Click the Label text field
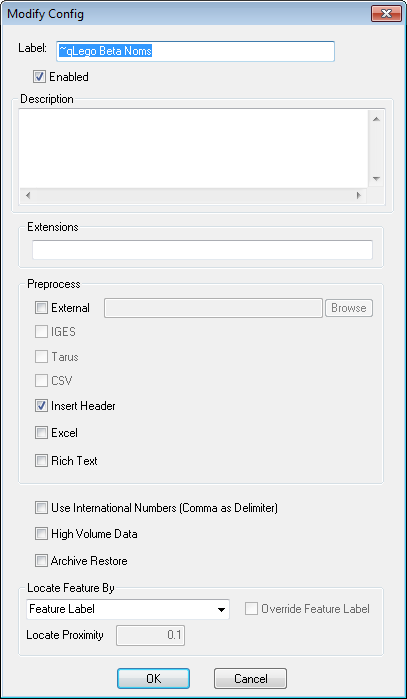407x699 pixels. 195,51
